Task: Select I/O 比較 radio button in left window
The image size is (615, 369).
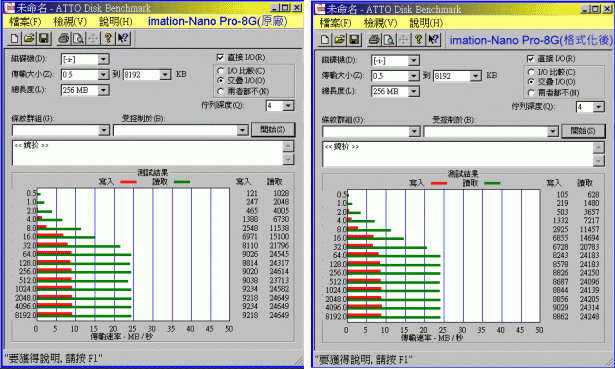Action: click(220, 71)
